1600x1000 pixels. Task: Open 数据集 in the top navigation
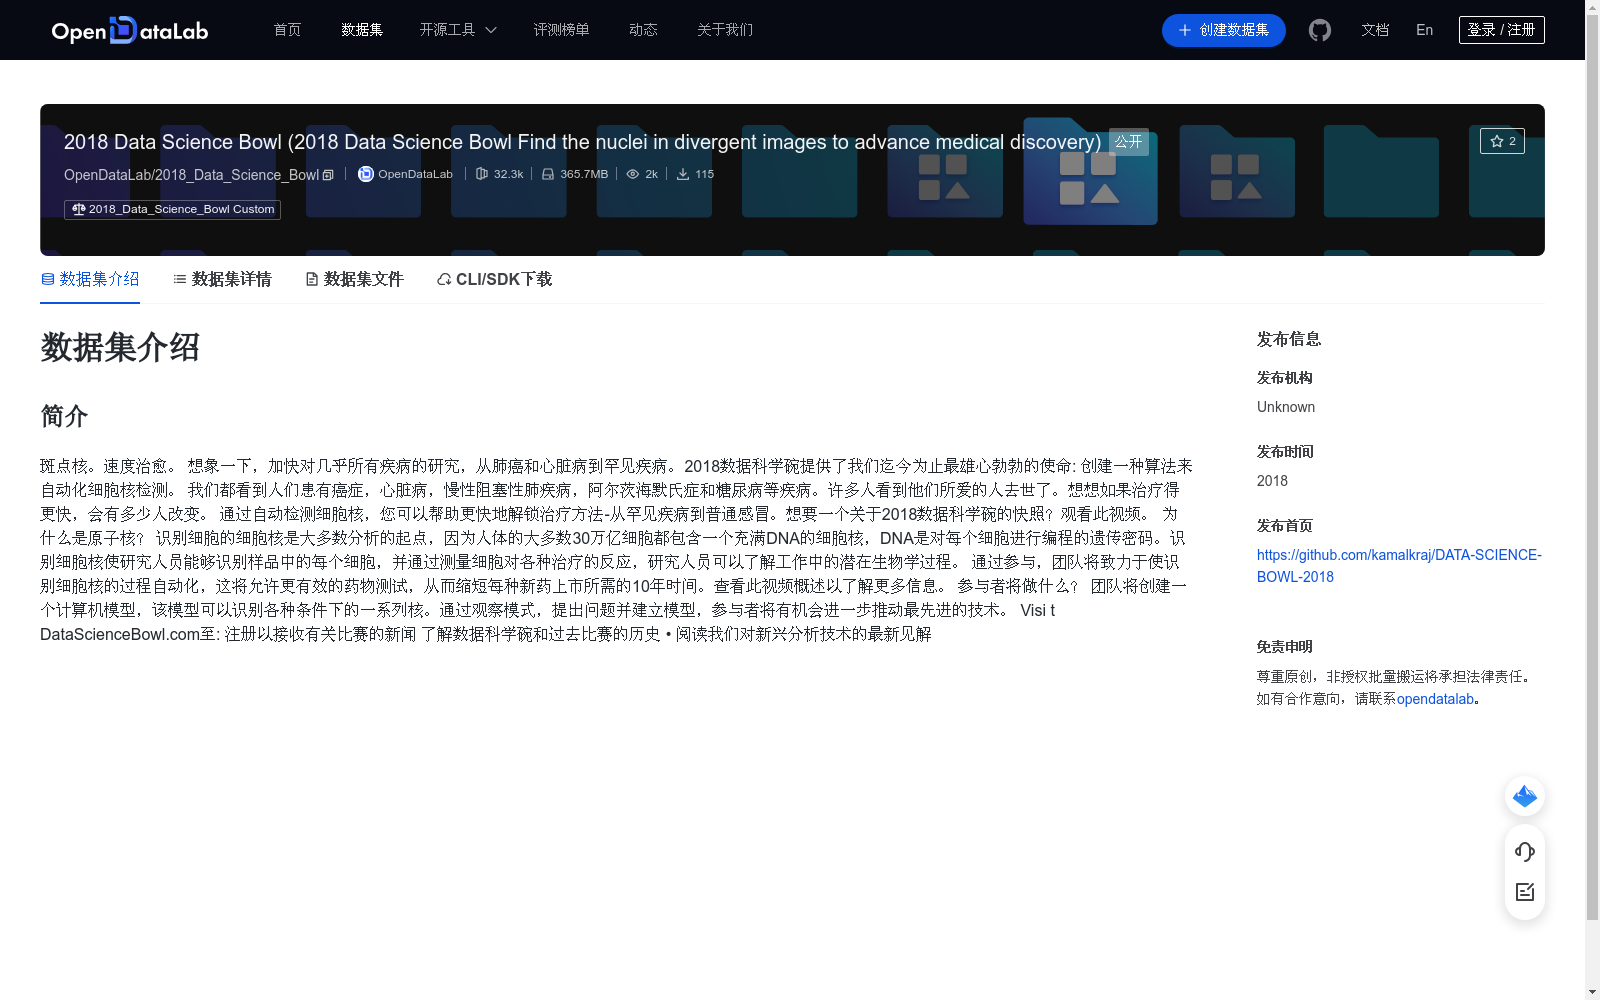pyautogui.click(x=362, y=30)
